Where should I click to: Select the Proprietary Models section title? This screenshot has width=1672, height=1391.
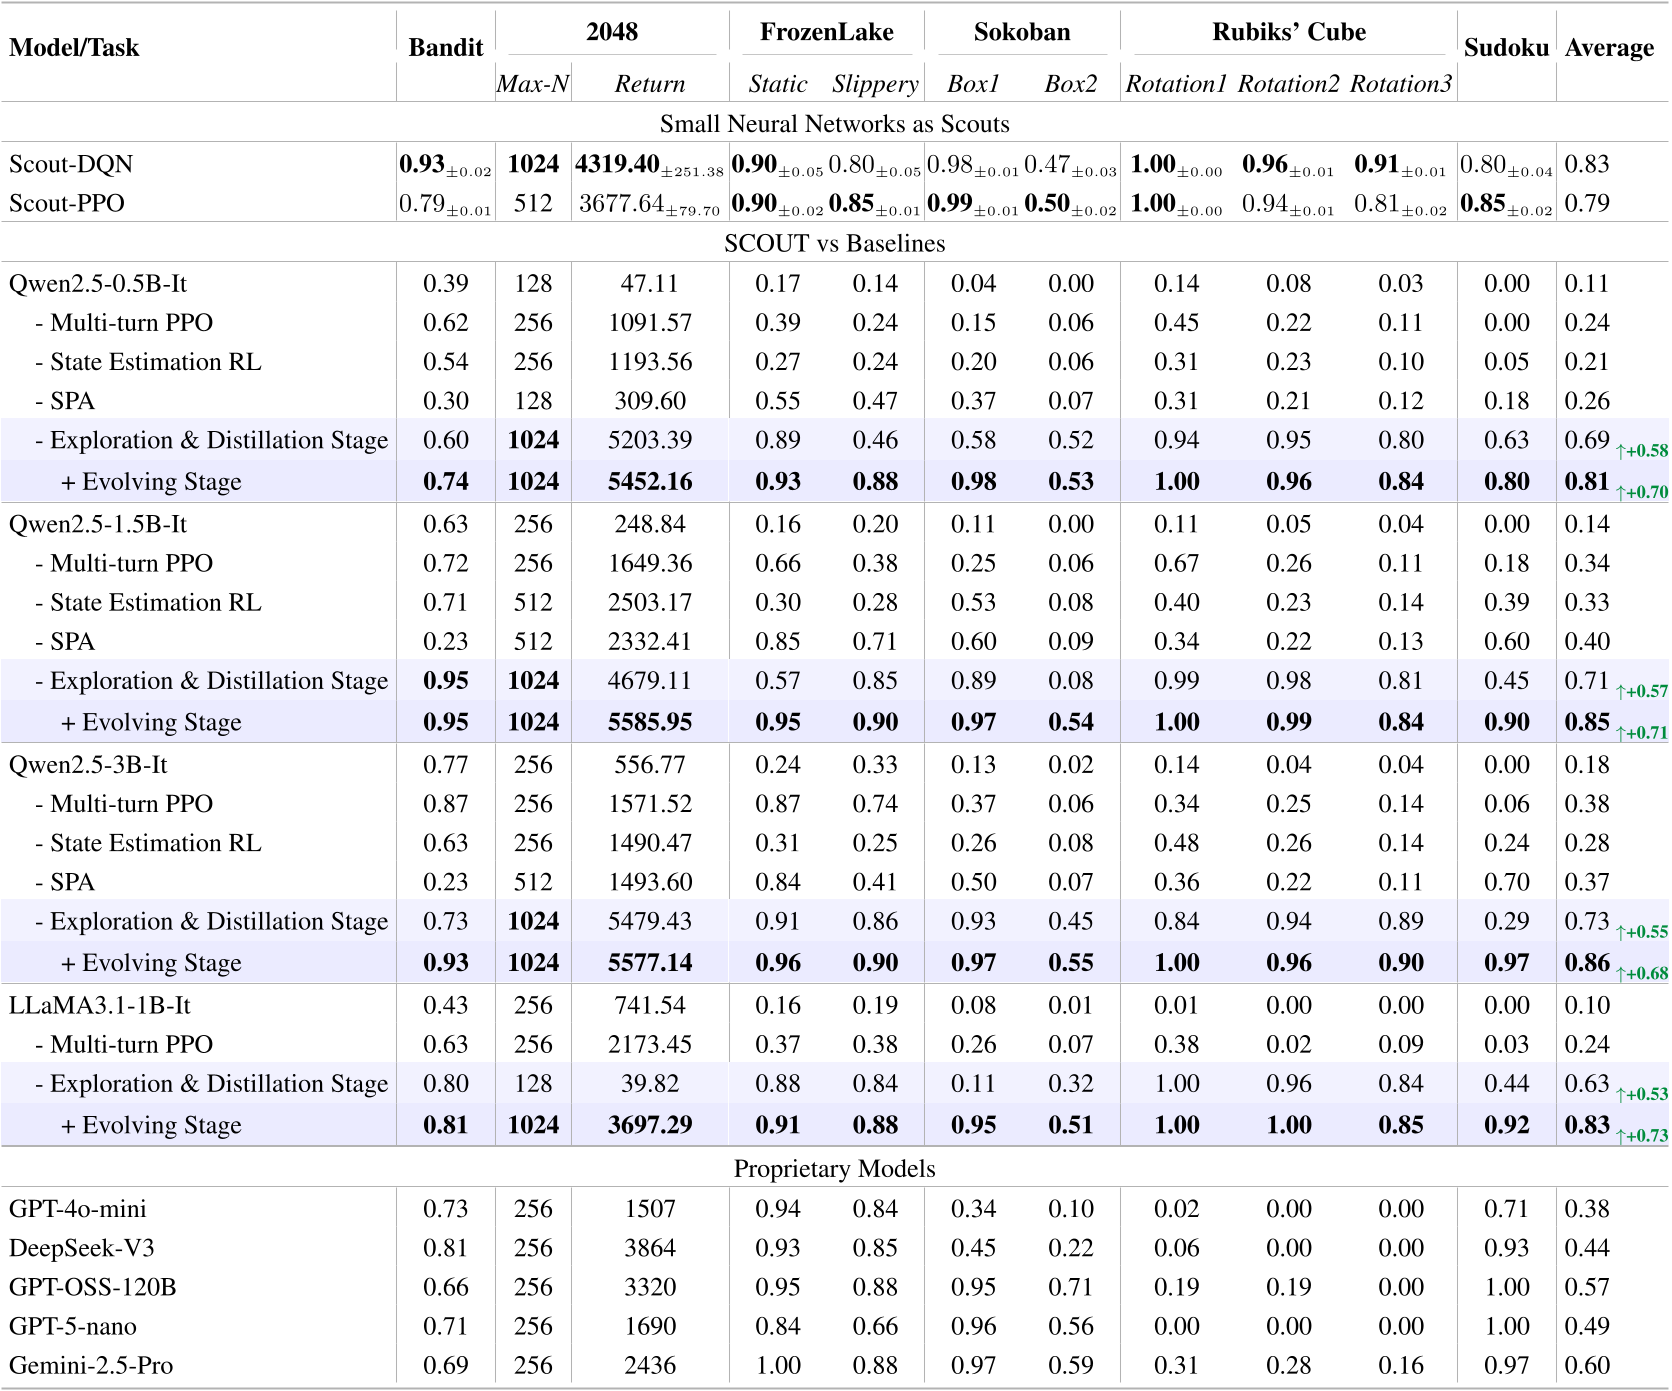[x=834, y=1169]
